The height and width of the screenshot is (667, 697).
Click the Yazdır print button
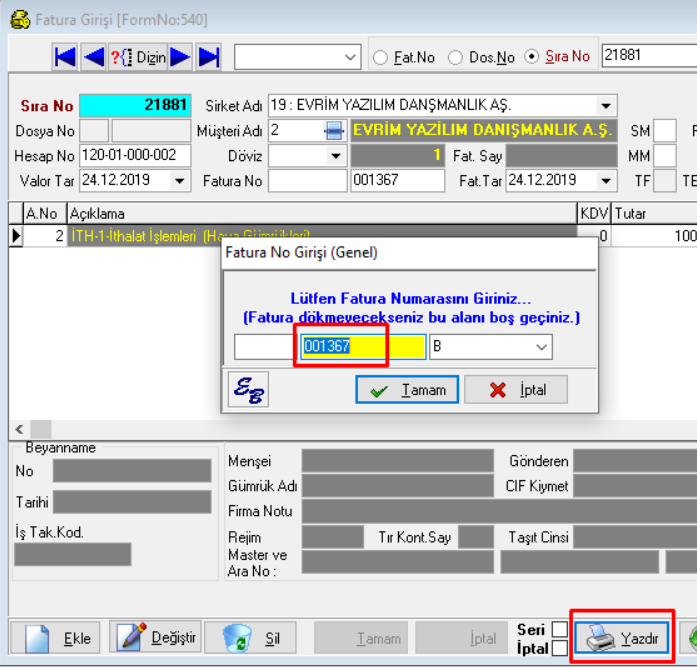pyautogui.click(x=622, y=639)
